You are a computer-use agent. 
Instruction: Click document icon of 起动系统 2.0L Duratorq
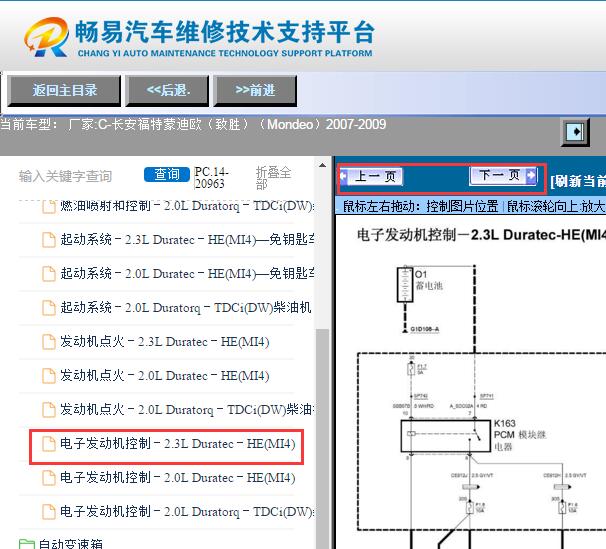(x=49, y=308)
